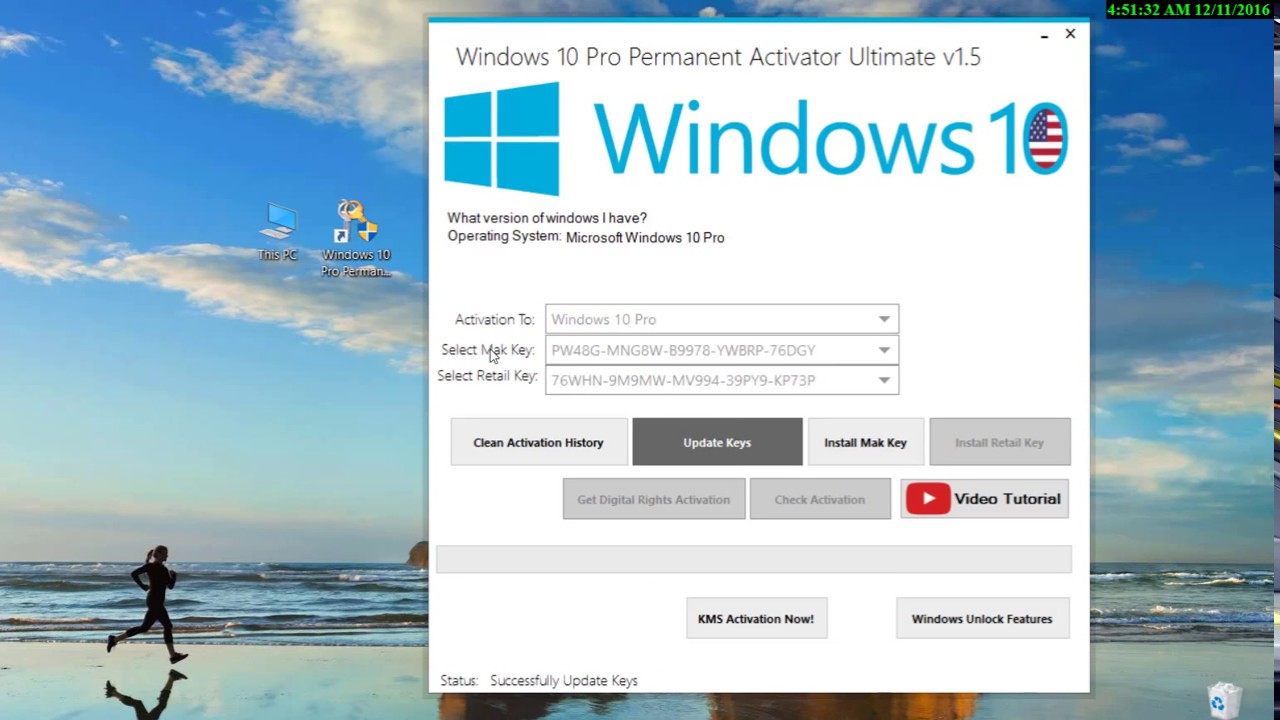
Task: Open the Video Tutorial button
Action: [x=985, y=499]
